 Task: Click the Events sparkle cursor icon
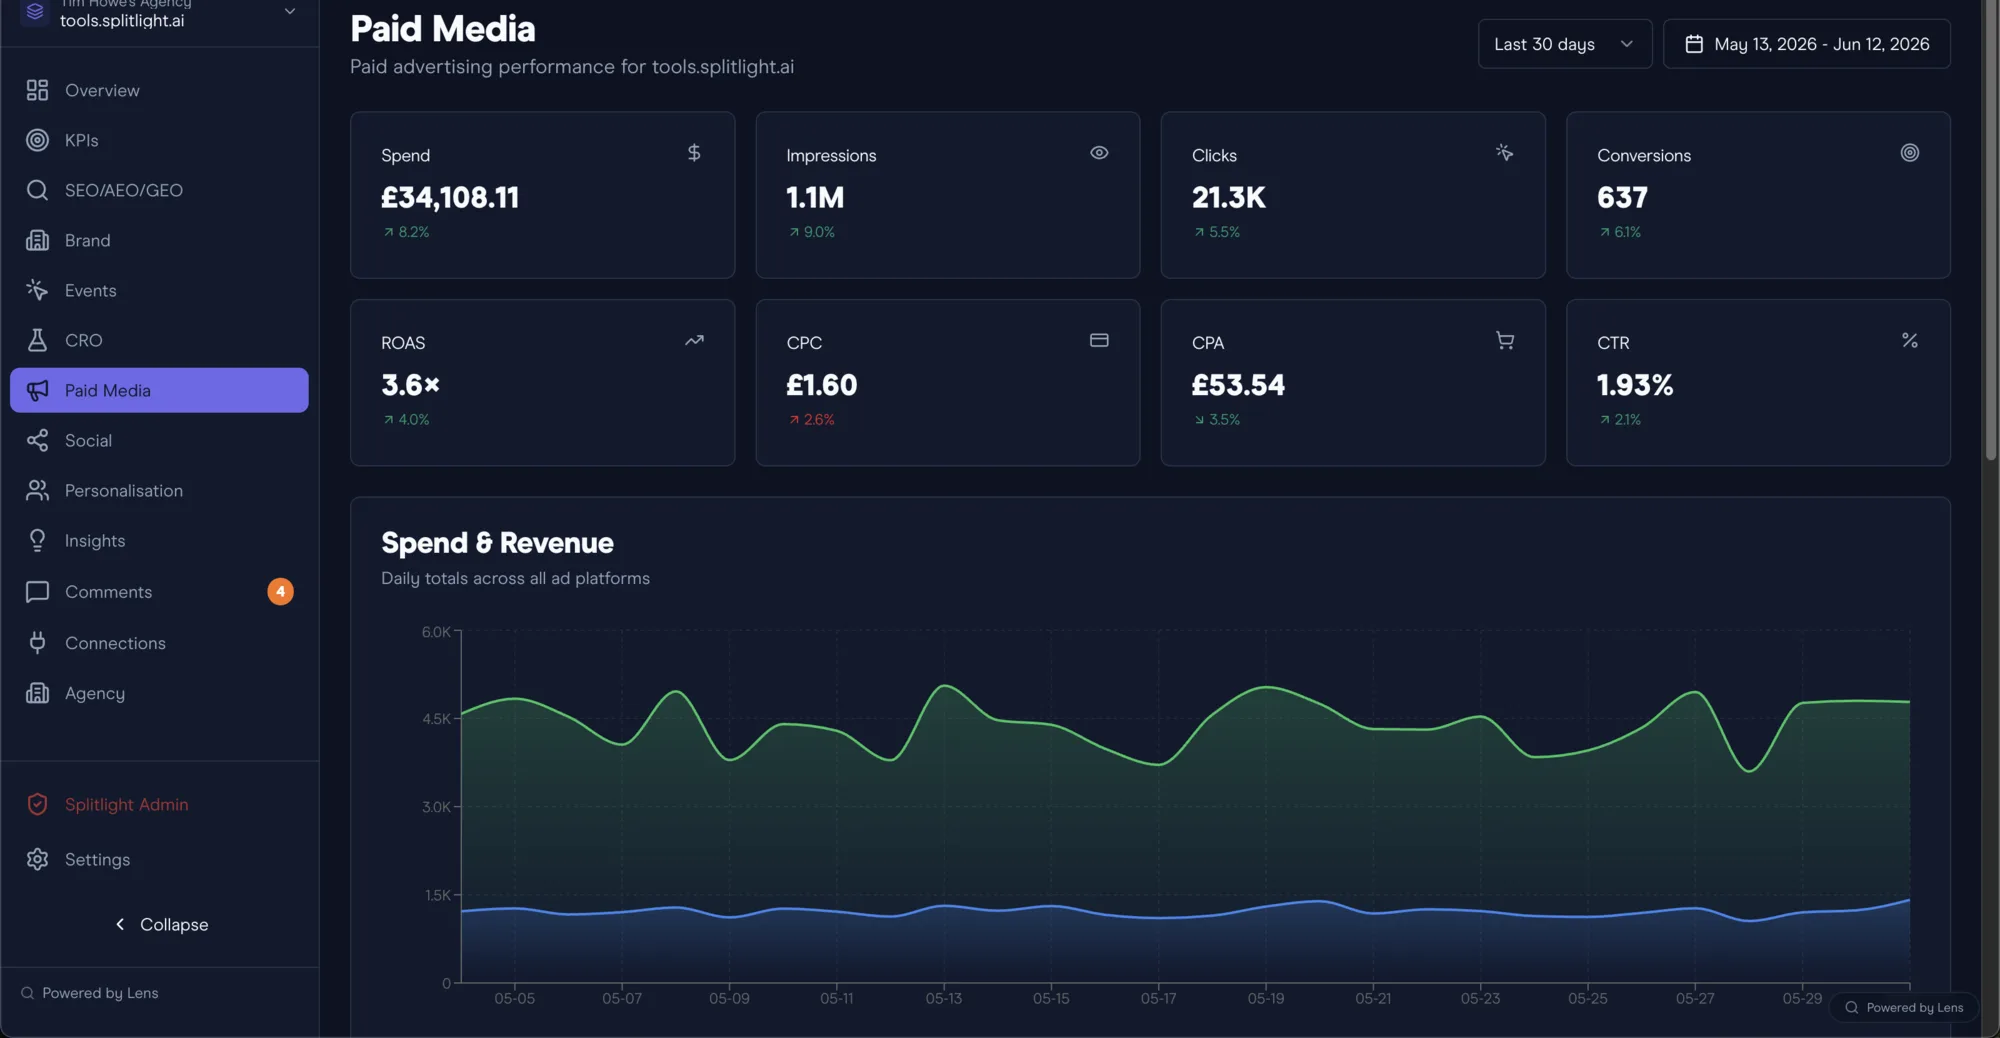click(37, 290)
